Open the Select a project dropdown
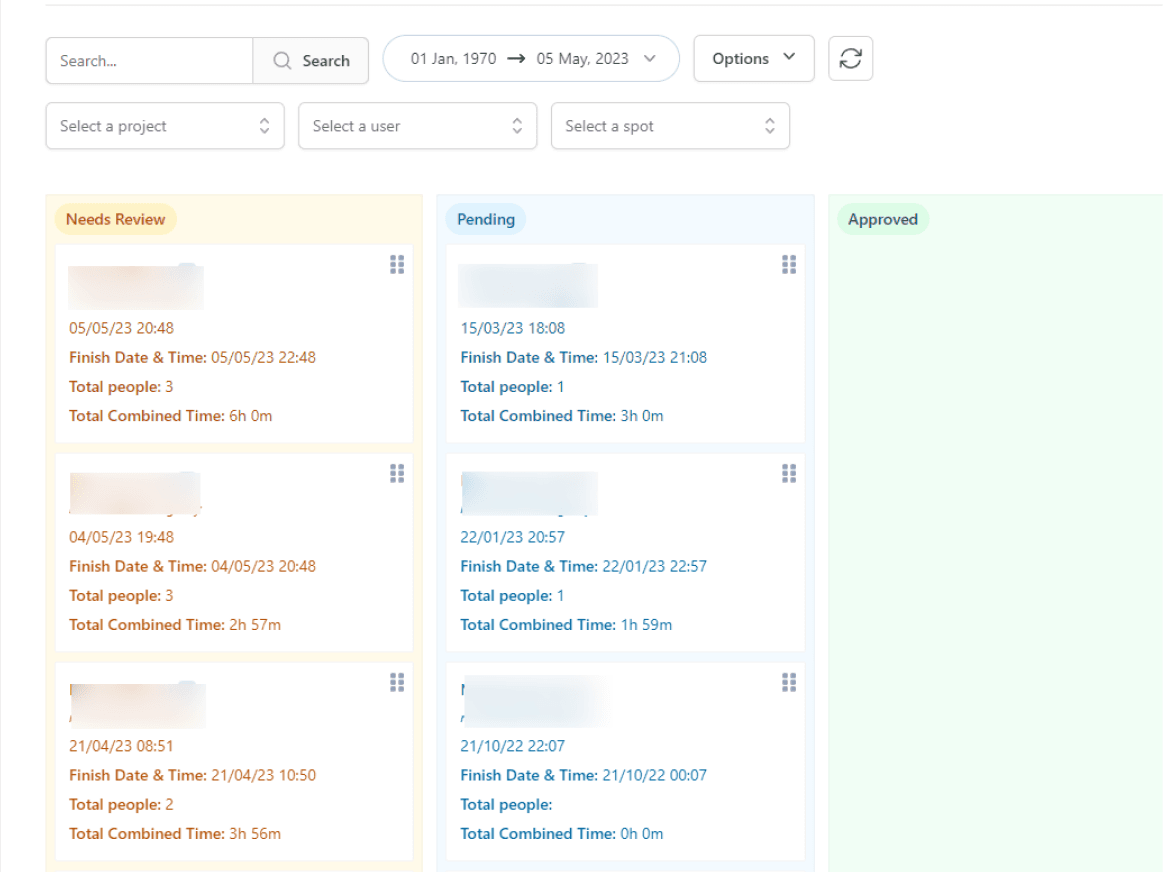 click(x=165, y=126)
